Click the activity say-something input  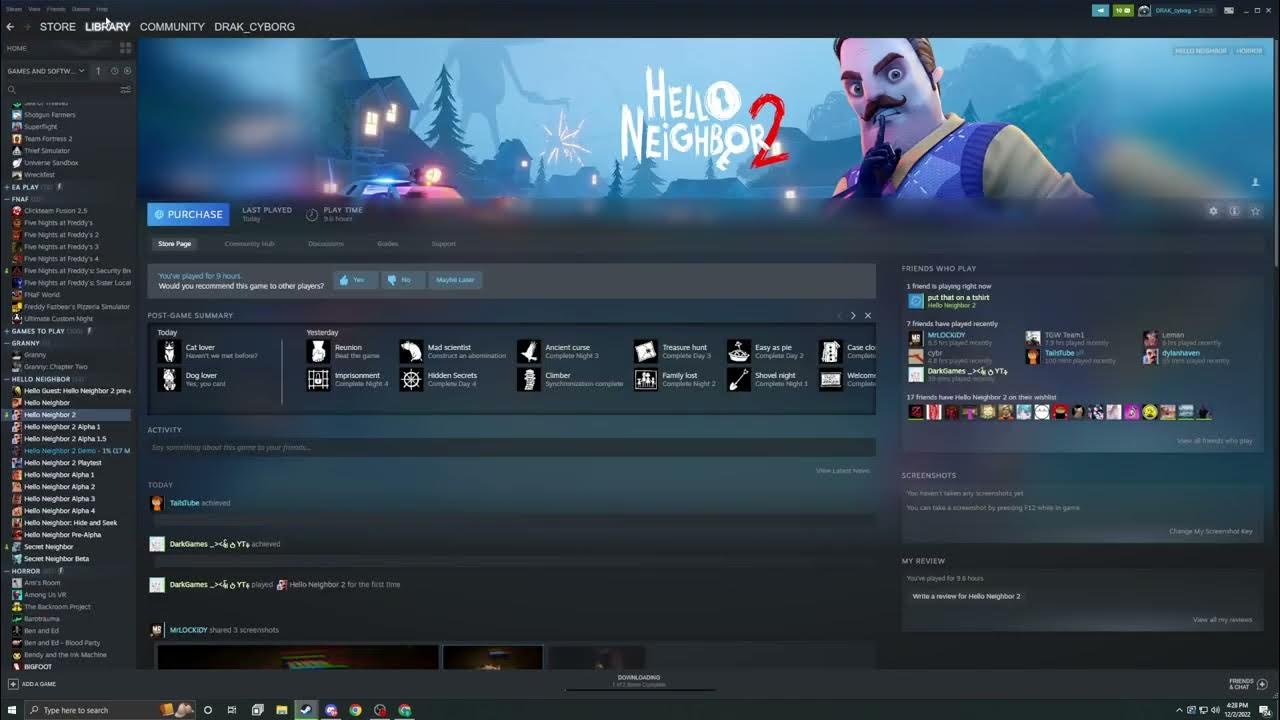[x=511, y=448]
